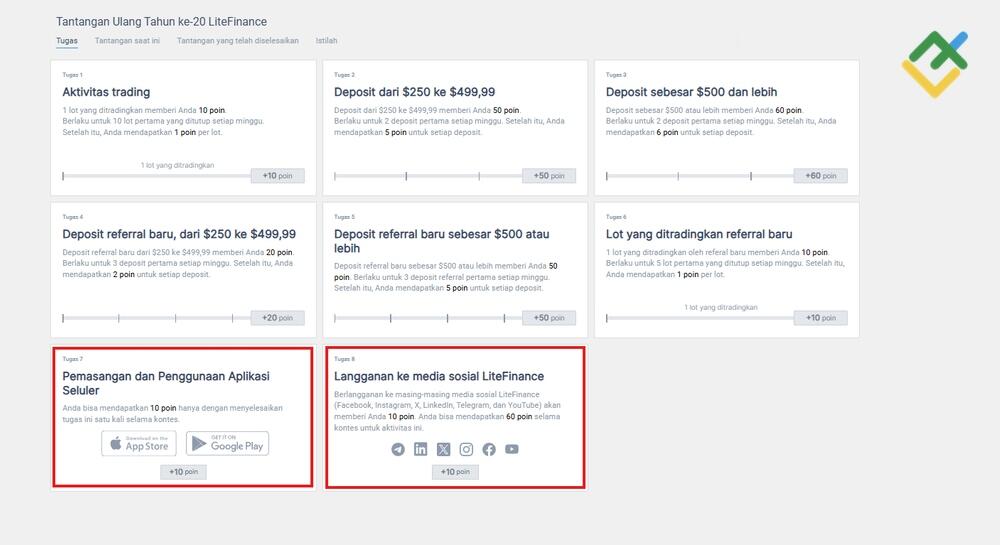
Task: Click the Deposit sebesar $500 progress bar
Action: [700, 176]
